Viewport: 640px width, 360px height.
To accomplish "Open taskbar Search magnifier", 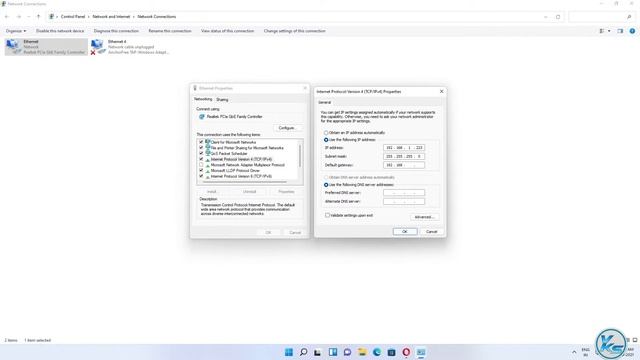I will (303, 352).
